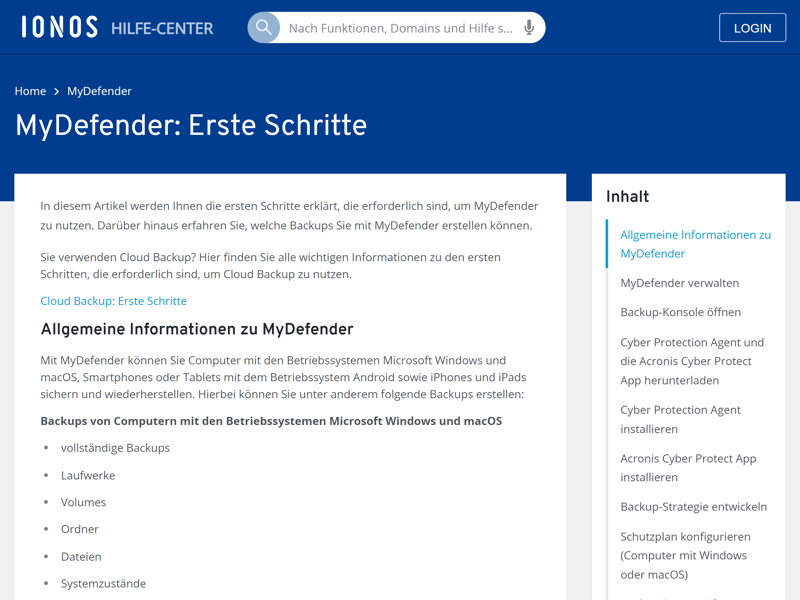Type in the search field for Funktionen
800x600 pixels.
400,28
